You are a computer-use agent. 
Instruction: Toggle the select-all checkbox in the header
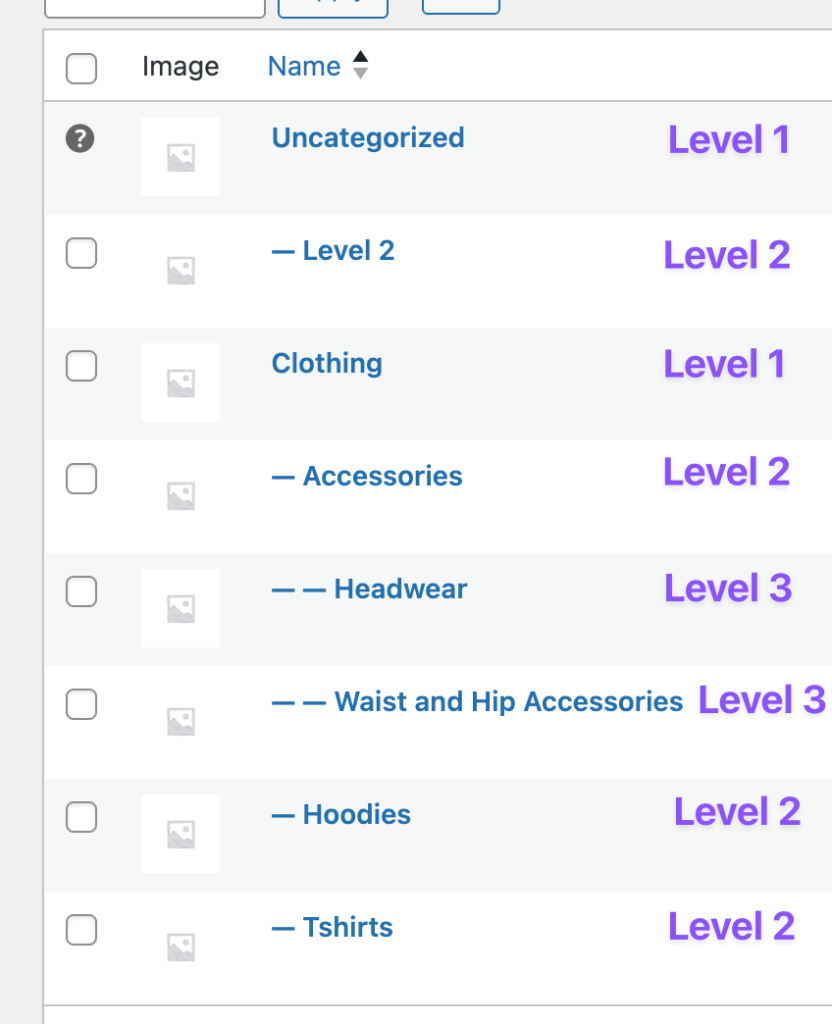pyautogui.click(x=81, y=69)
